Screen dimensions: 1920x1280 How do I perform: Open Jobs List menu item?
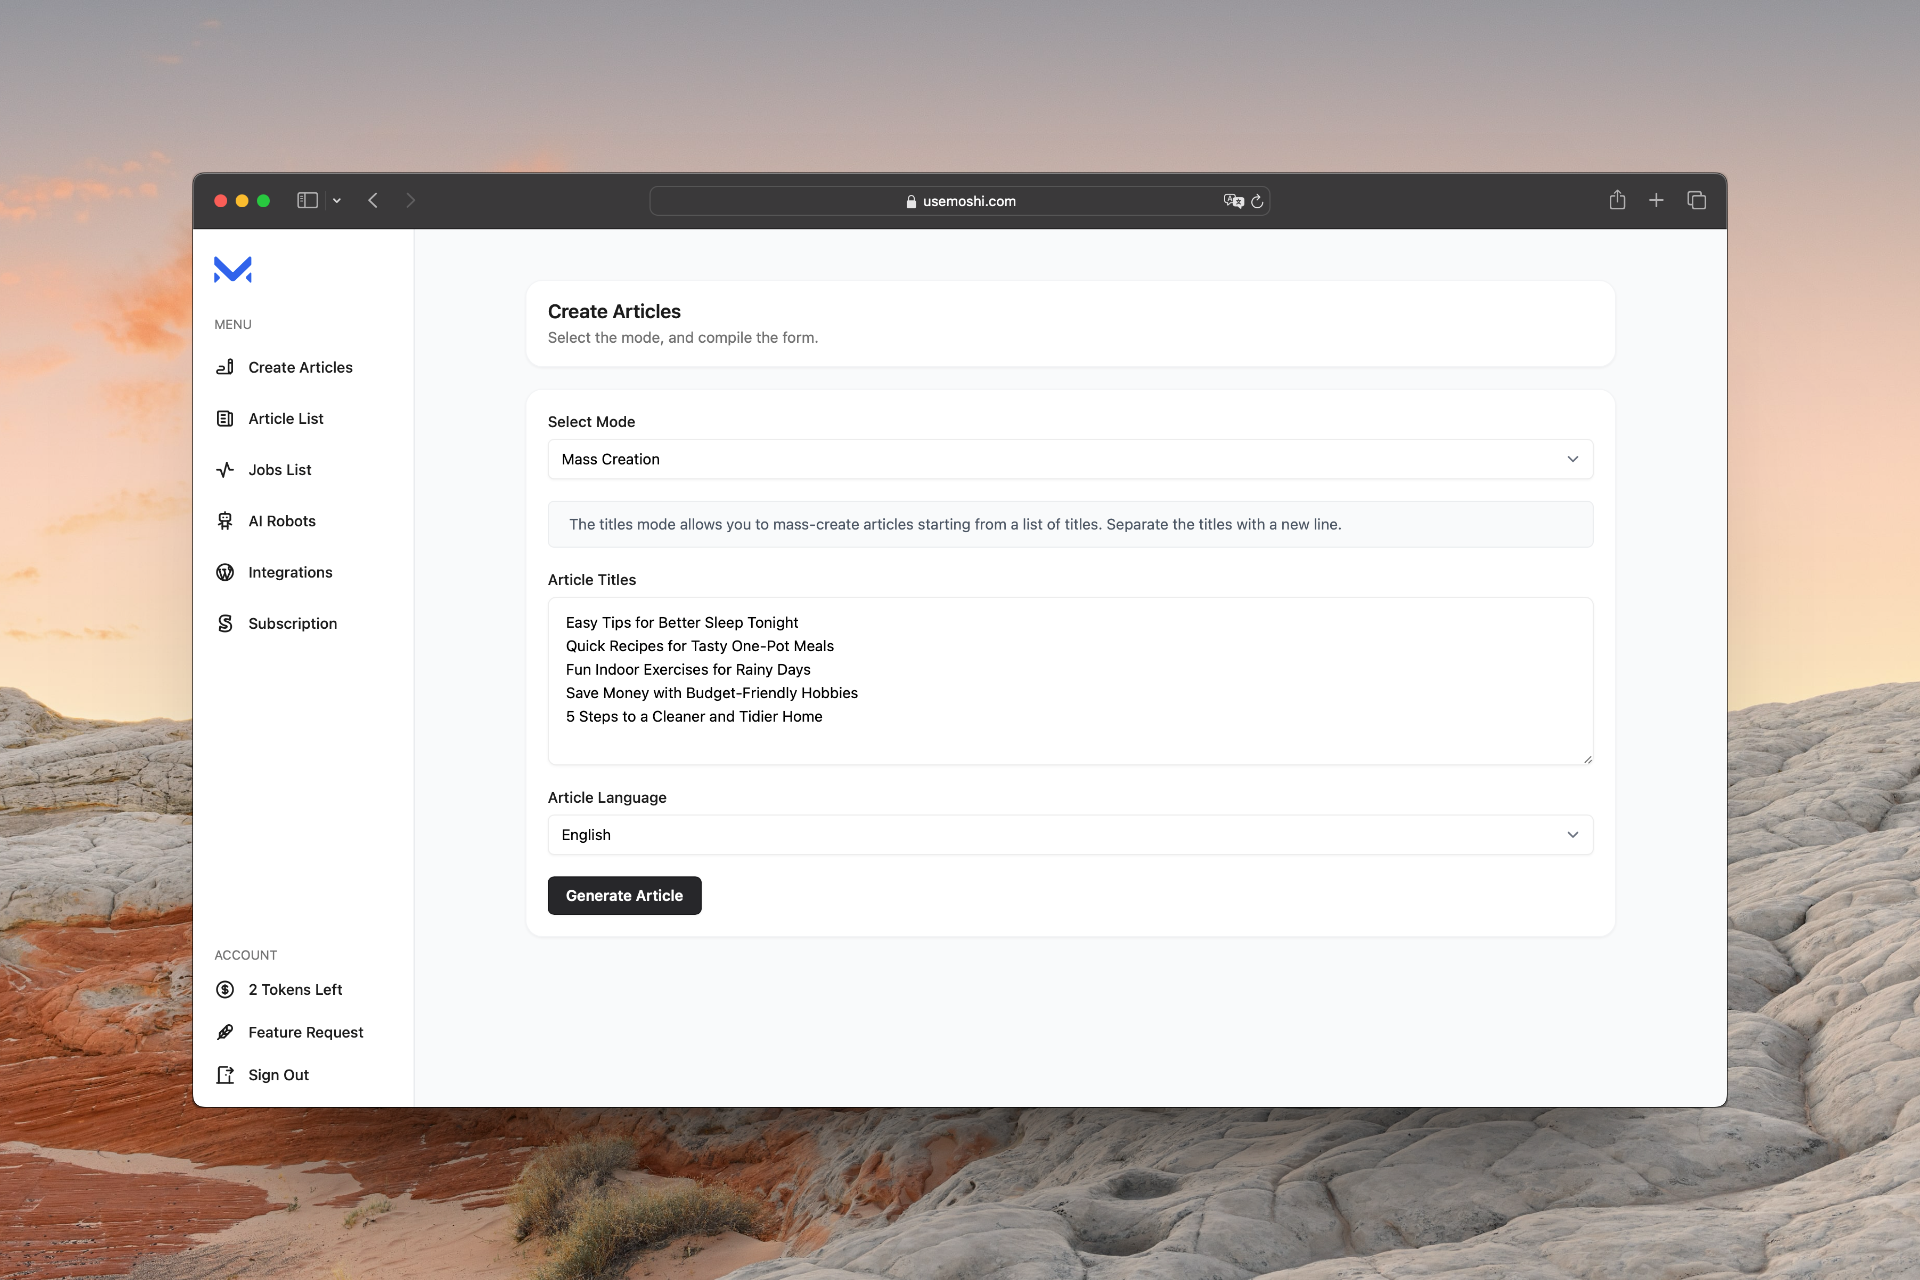coord(280,469)
